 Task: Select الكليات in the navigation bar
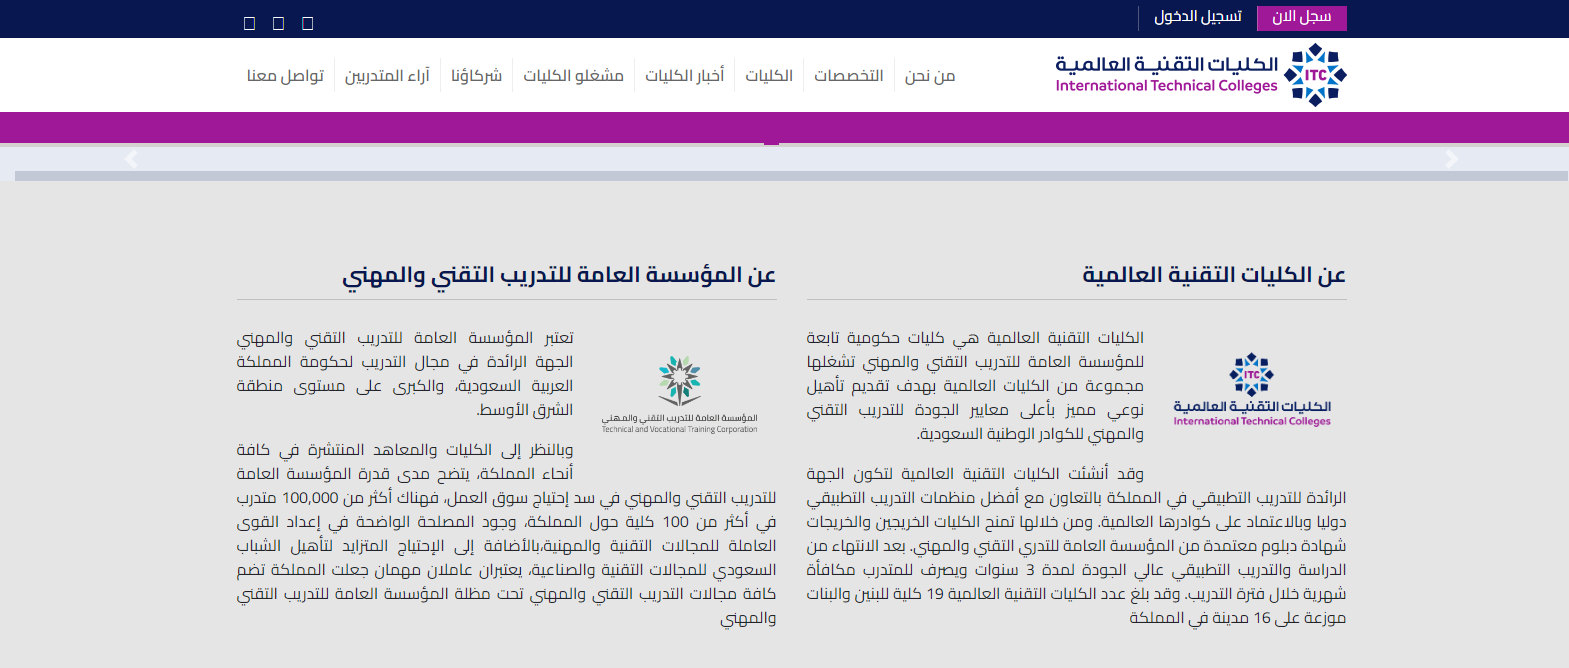(769, 76)
